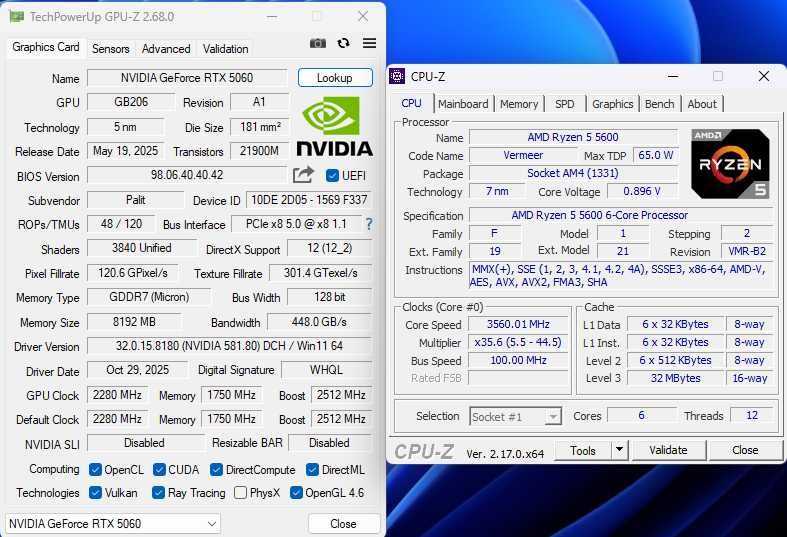
Task: Switch to the Graphics tab in CPU-Z
Action: coord(612,104)
